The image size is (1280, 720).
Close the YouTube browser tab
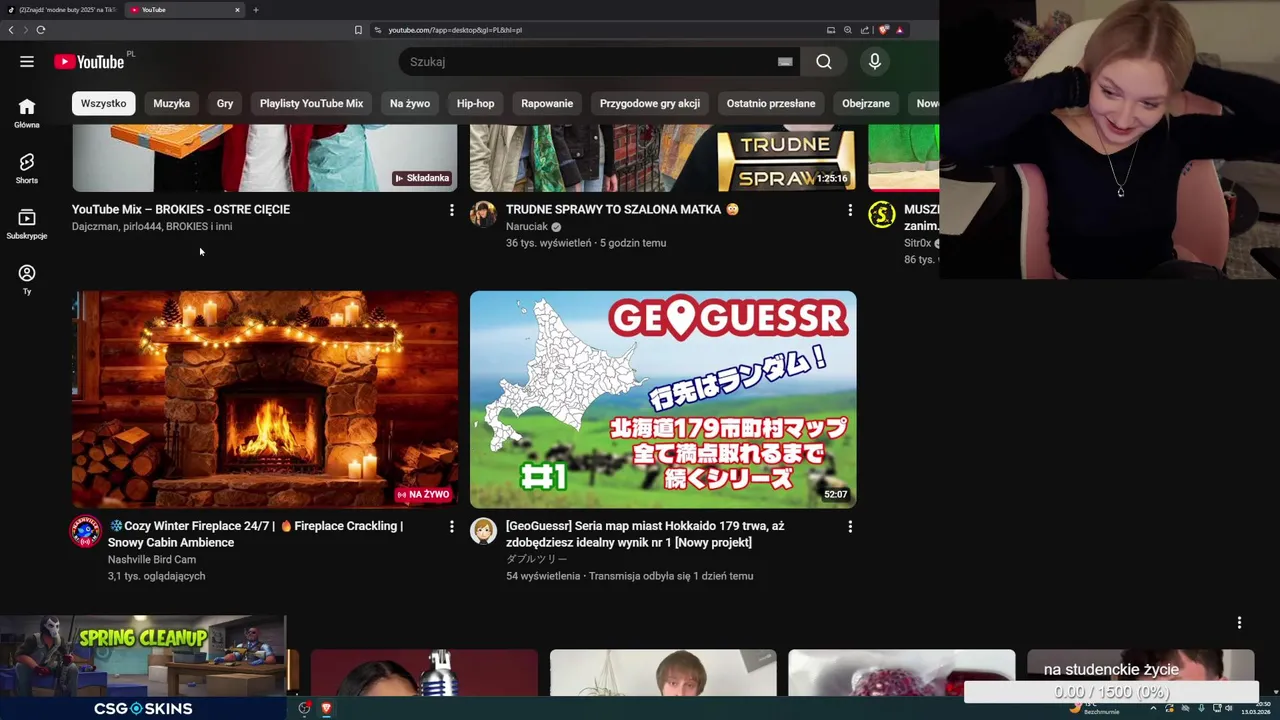pyautogui.click(x=237, y=10)
